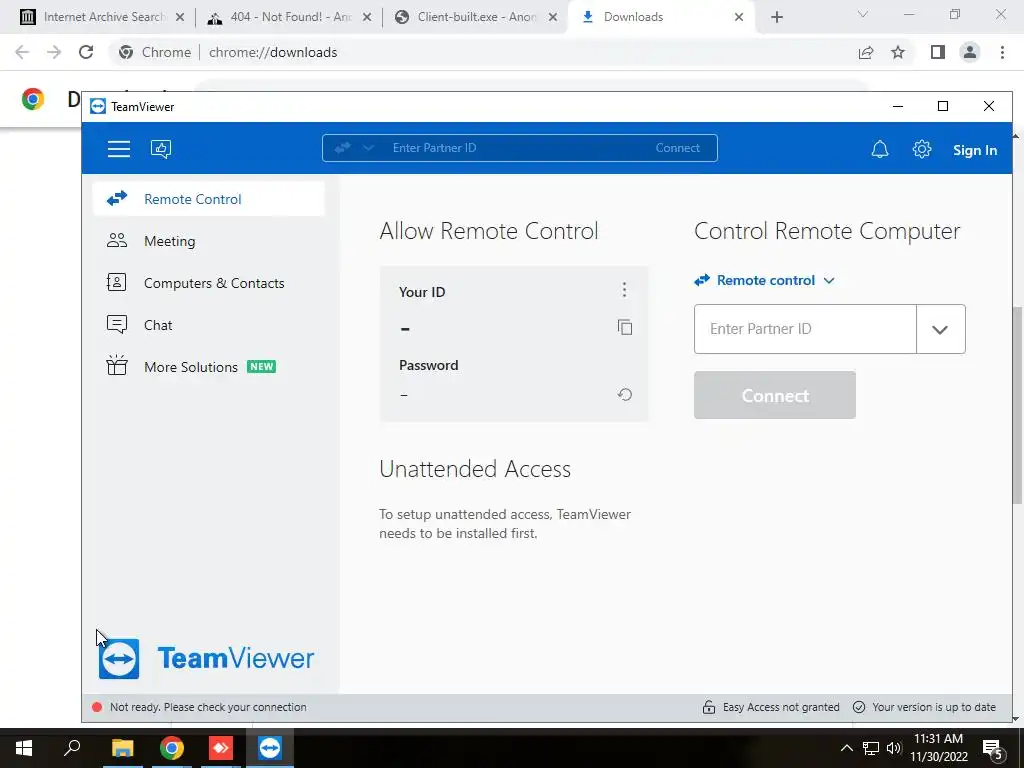Click Chrome forward navigation arrow
The width and height of the screenshot is (1024, 768).
point(54,52)
